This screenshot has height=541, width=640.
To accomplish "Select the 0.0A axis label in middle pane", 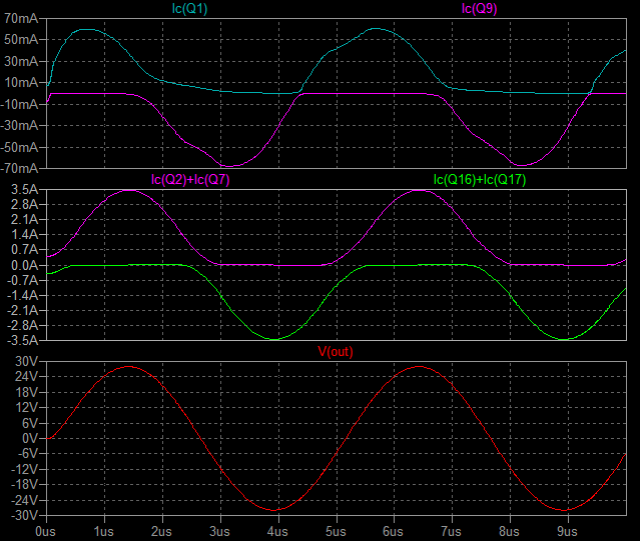I will tap(24, 265).
